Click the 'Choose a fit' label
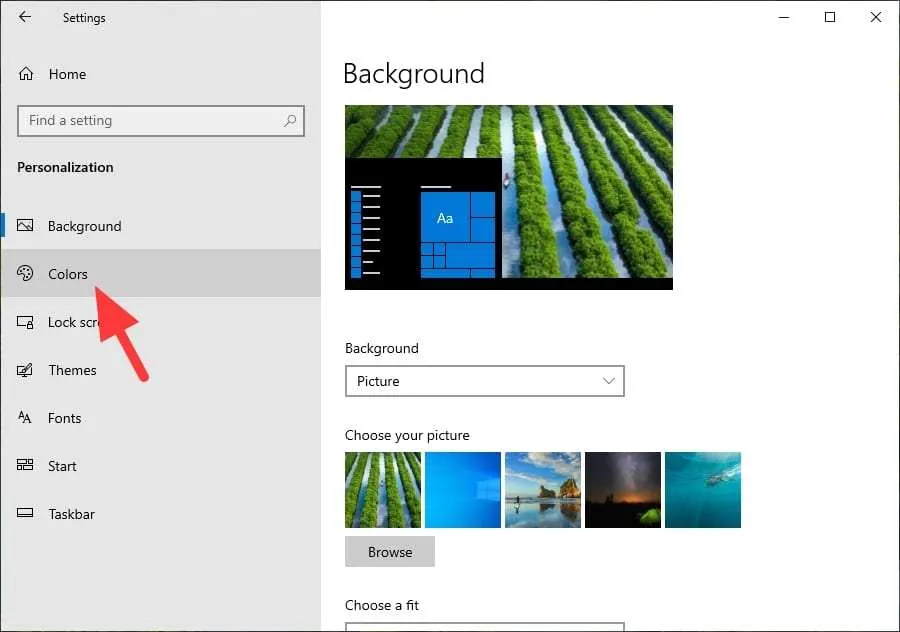 (x=382, y=606)
